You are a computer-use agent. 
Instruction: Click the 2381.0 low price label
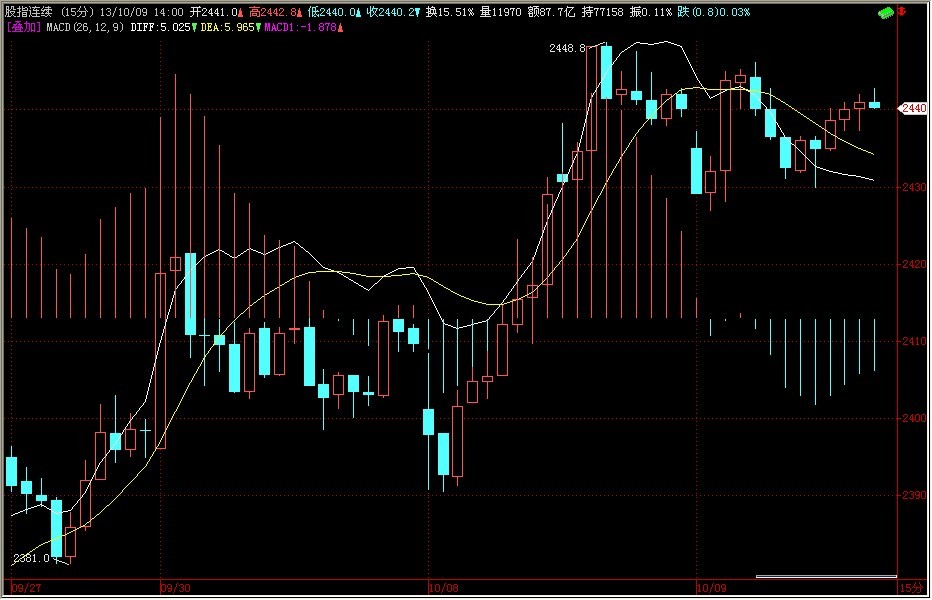click(30, 558)
